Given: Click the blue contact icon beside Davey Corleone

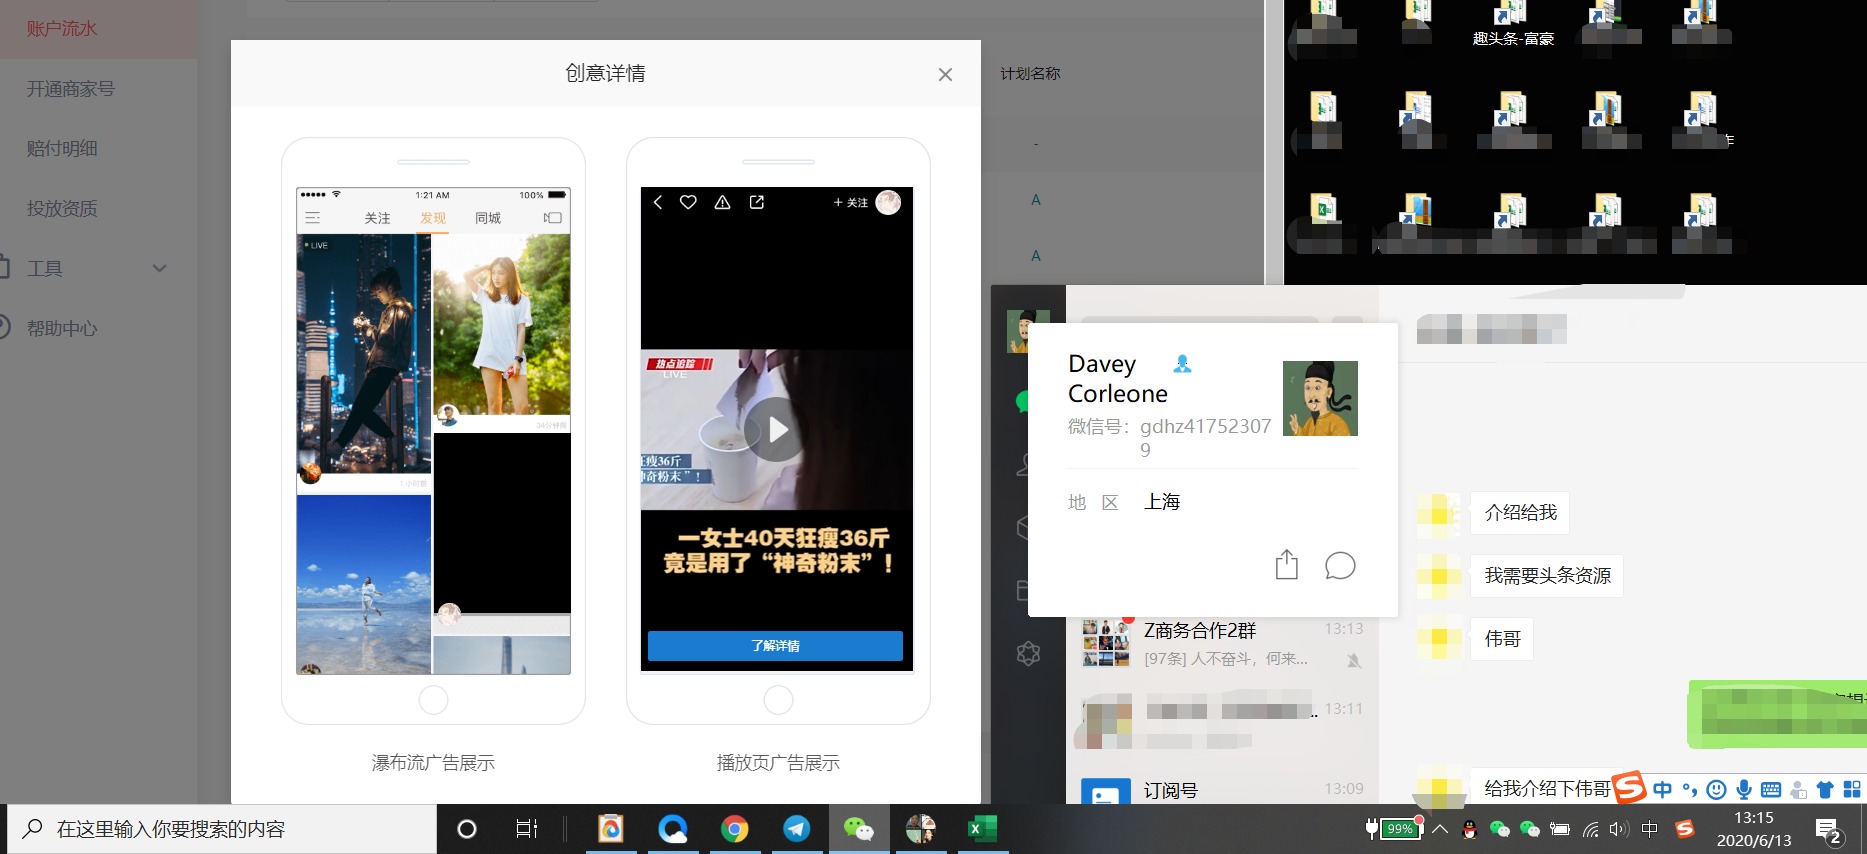Looking at the screenshot, I should (x=1182, y=364).
